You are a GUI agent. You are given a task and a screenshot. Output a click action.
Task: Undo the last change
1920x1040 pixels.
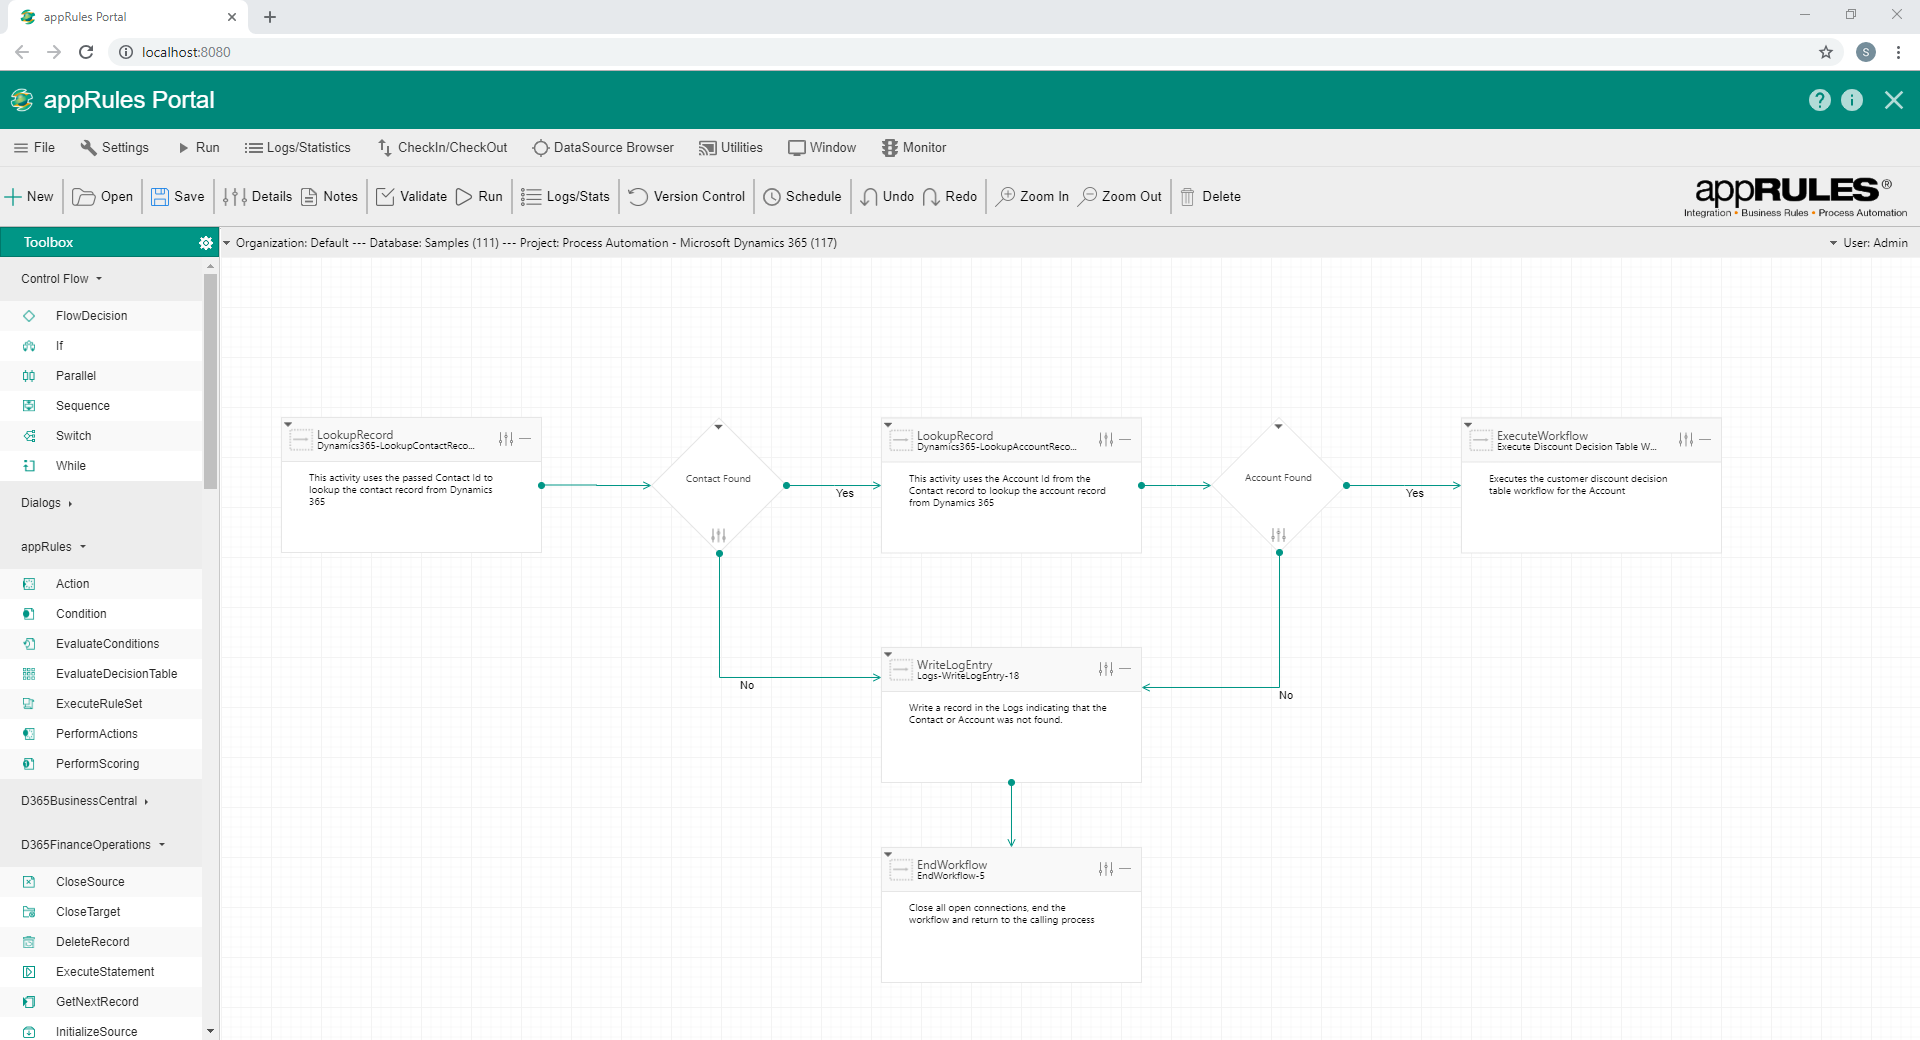point(886,196)
